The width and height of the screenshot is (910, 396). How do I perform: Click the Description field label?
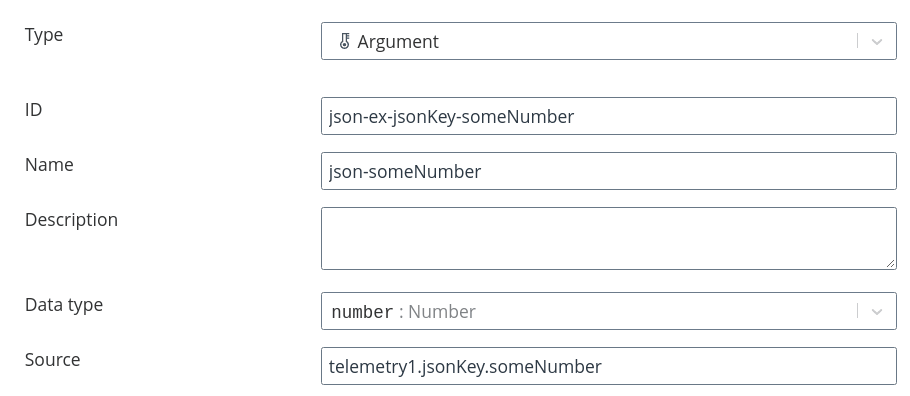(x=71, y=220)
